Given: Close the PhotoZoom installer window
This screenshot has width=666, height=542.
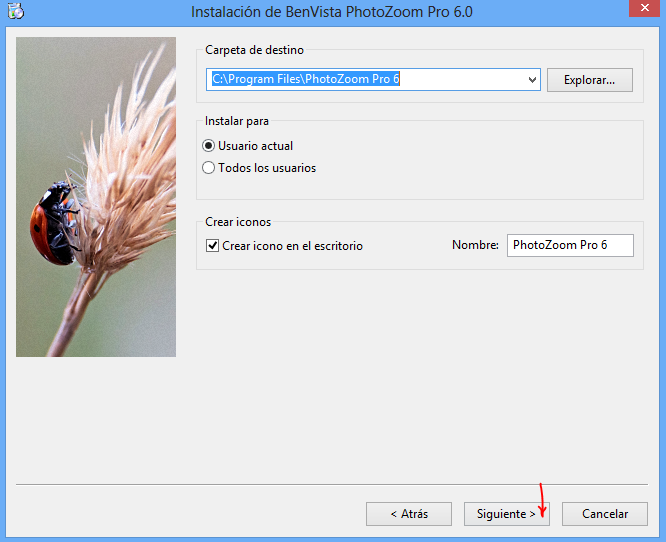Looking at the screenshot, I should (x=644, y=8).
